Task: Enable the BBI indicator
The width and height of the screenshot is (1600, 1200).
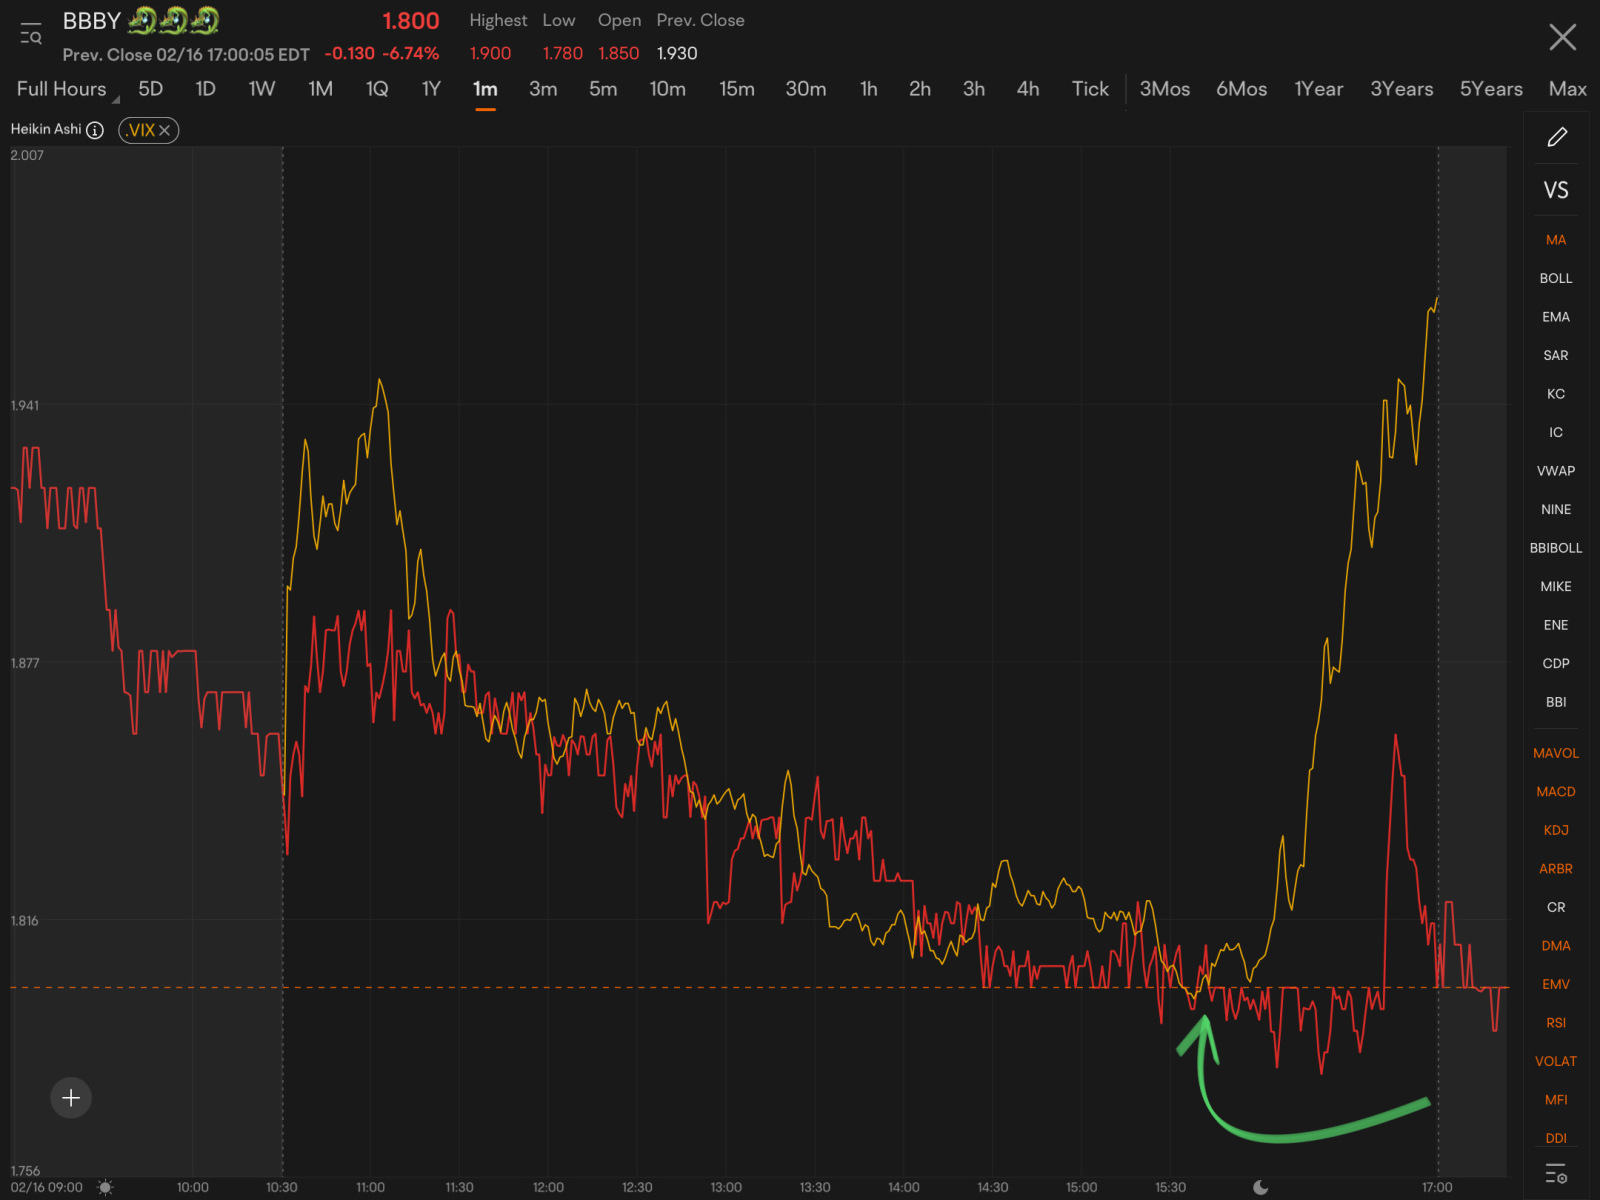Action: (x=1556, y=702)
